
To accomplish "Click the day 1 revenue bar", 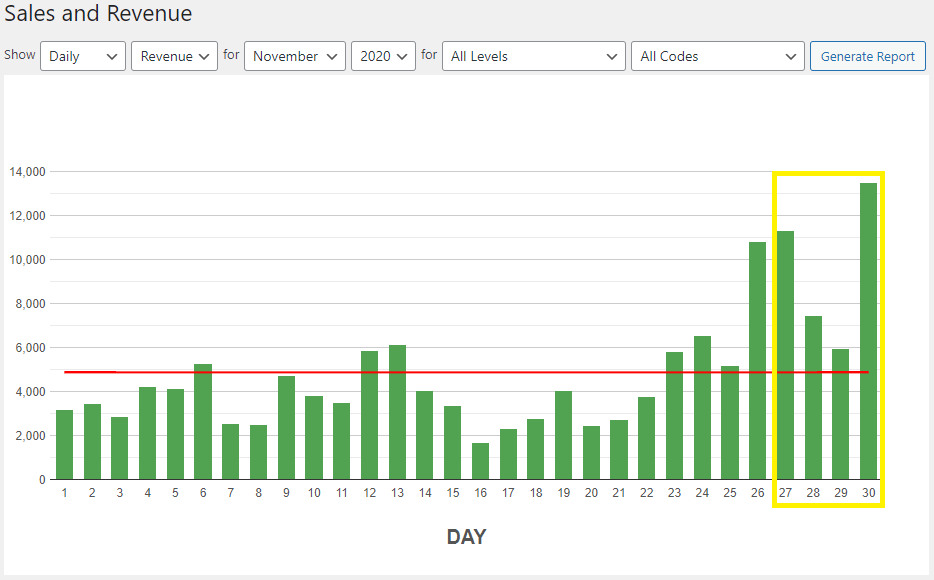I will point(65,444).
